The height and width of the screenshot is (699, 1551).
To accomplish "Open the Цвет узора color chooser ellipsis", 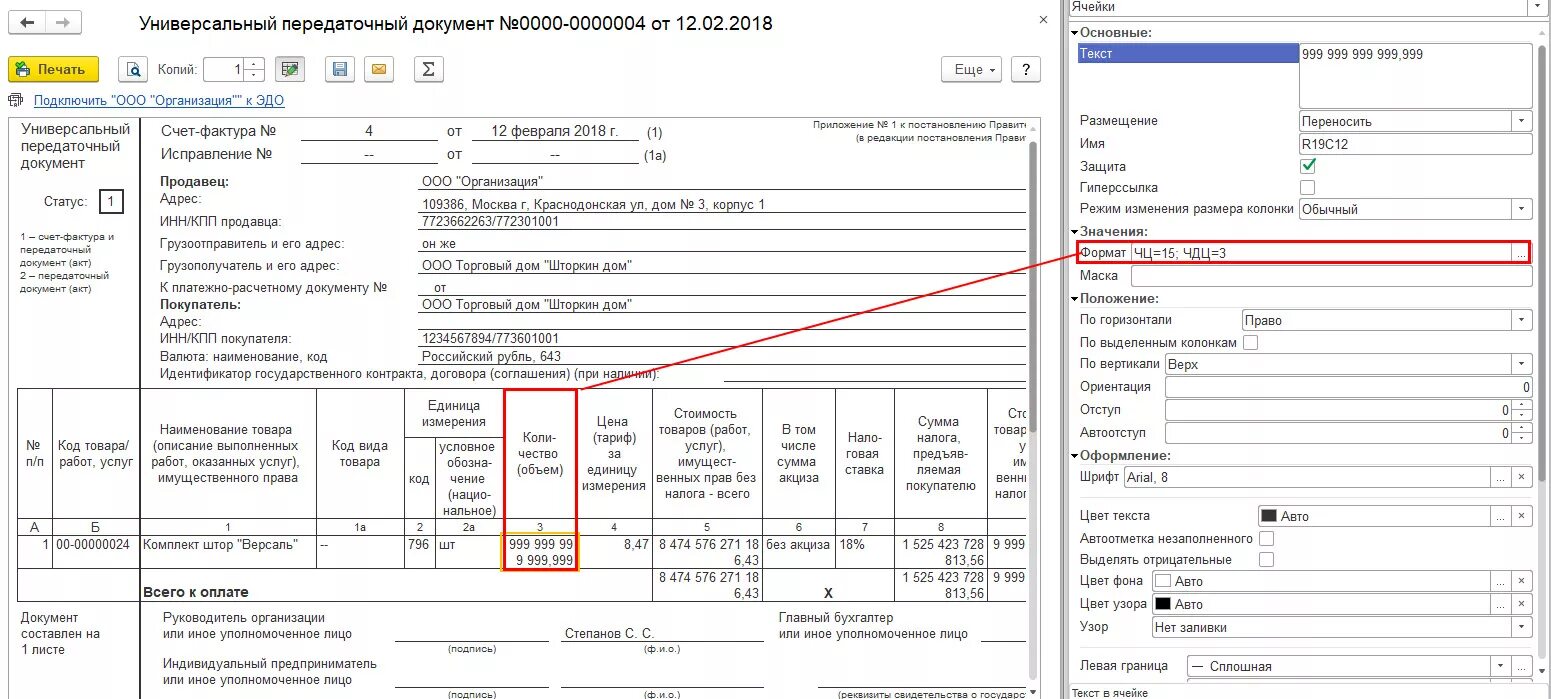I will (x=1500, y=604).
